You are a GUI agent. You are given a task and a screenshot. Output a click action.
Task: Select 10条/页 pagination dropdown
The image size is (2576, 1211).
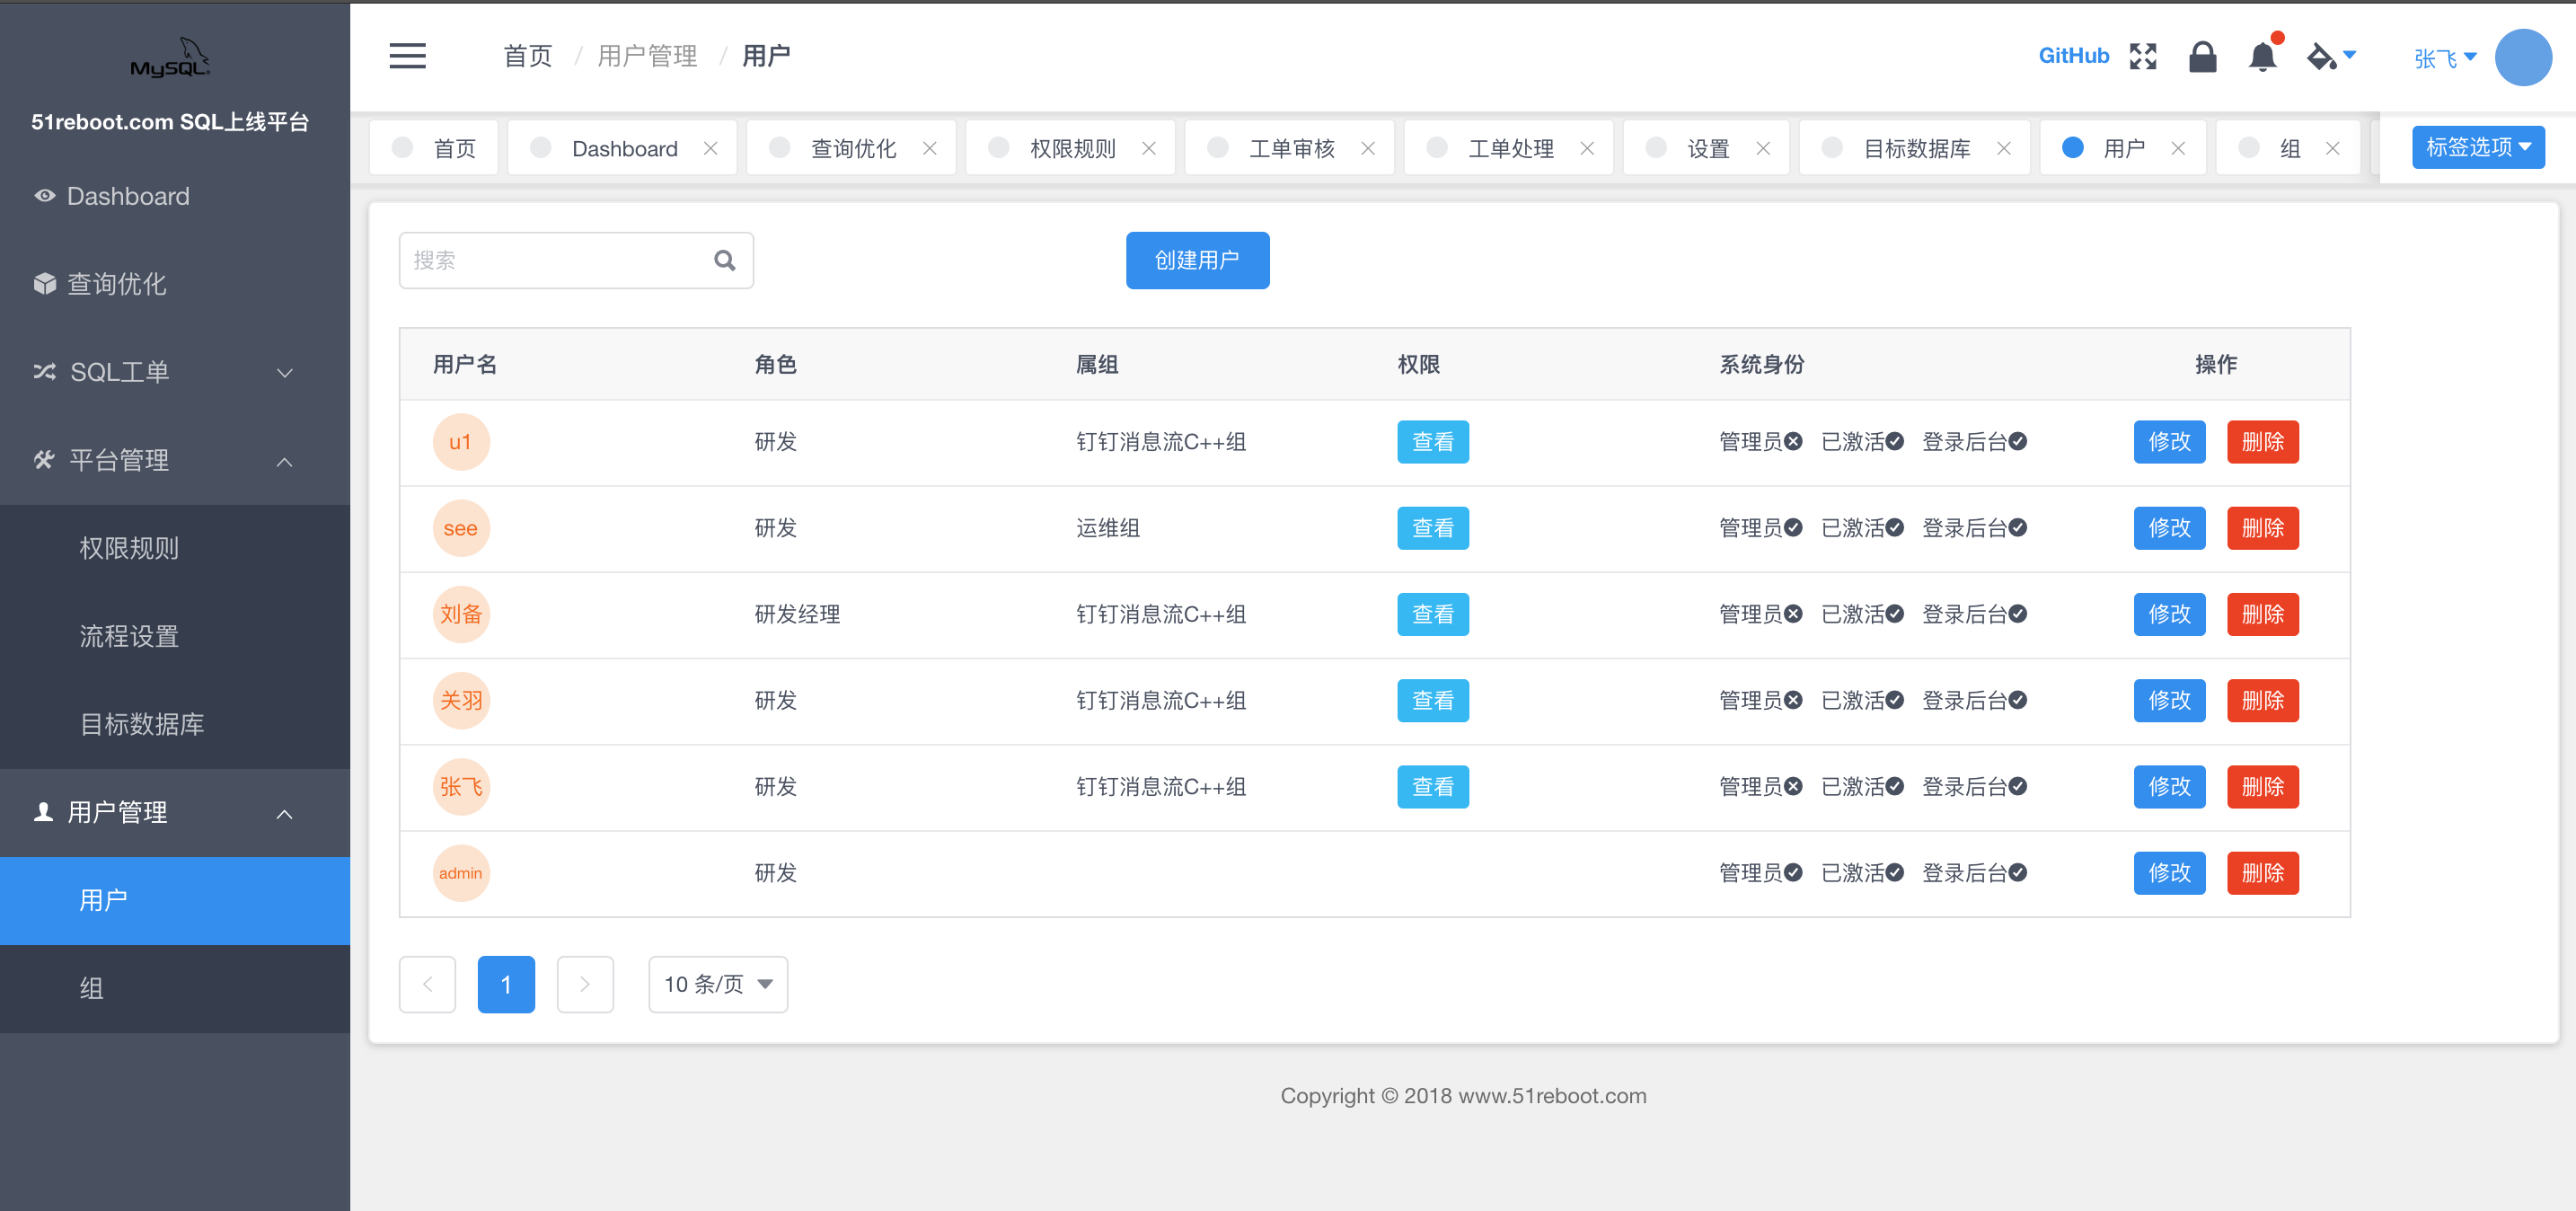[716, 983]
